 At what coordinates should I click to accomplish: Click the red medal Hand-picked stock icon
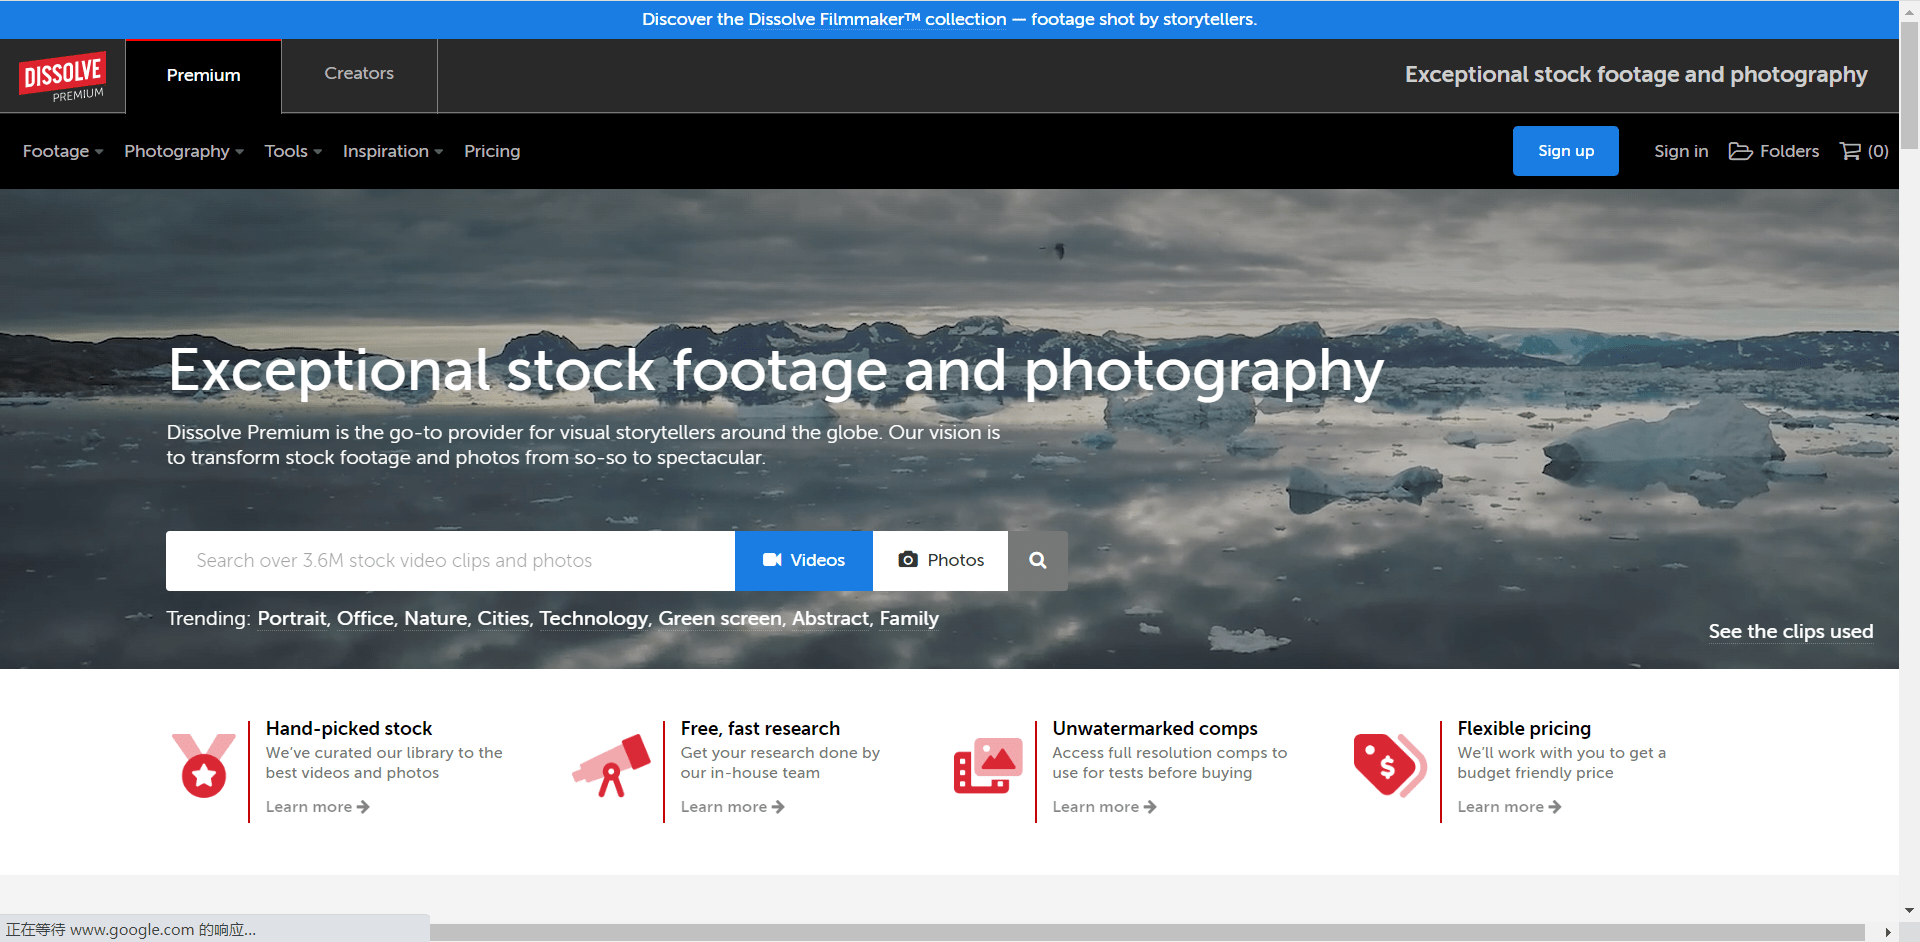[x=204, y=766]
